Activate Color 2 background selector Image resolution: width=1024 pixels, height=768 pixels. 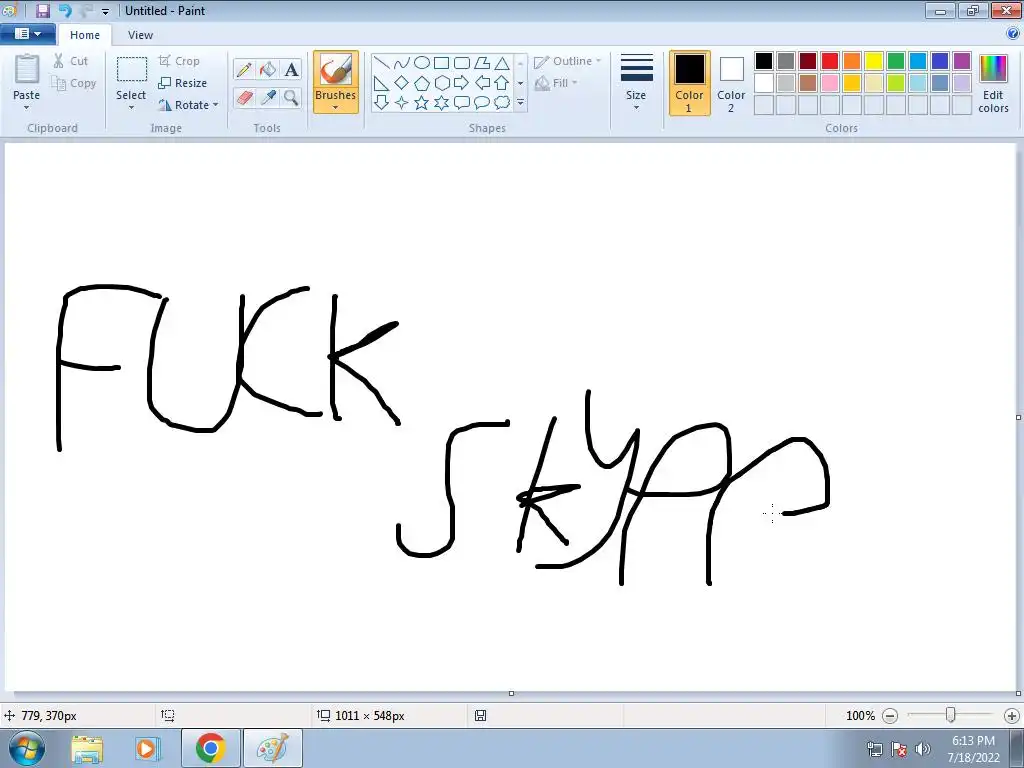(731, 84)
